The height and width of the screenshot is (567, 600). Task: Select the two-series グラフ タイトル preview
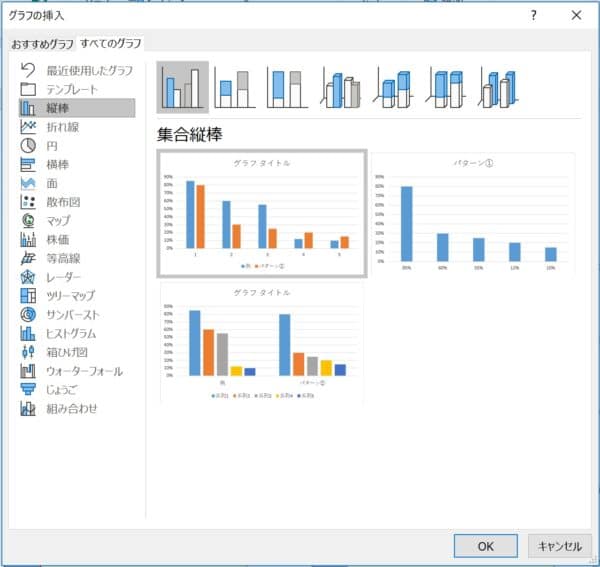(x=262, y=213)
